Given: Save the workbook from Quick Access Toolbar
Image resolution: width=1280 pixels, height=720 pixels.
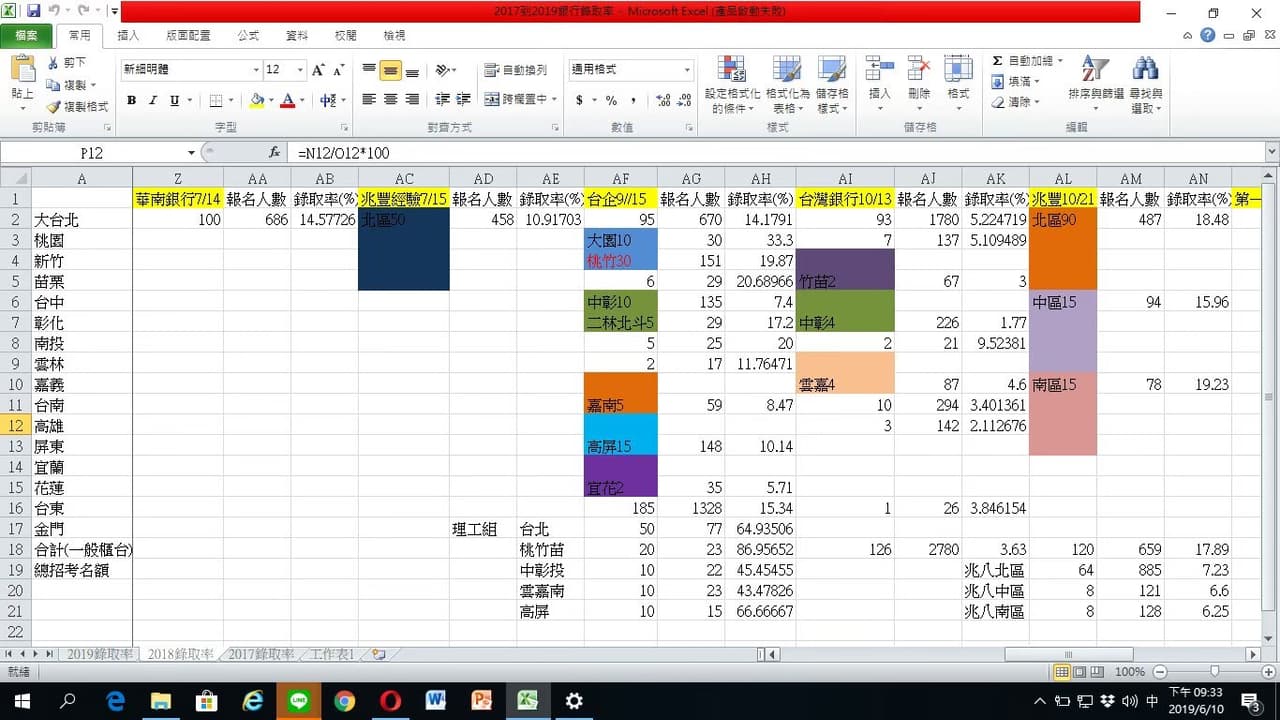Looking at the screenshot, I should [x=33, y=12].
